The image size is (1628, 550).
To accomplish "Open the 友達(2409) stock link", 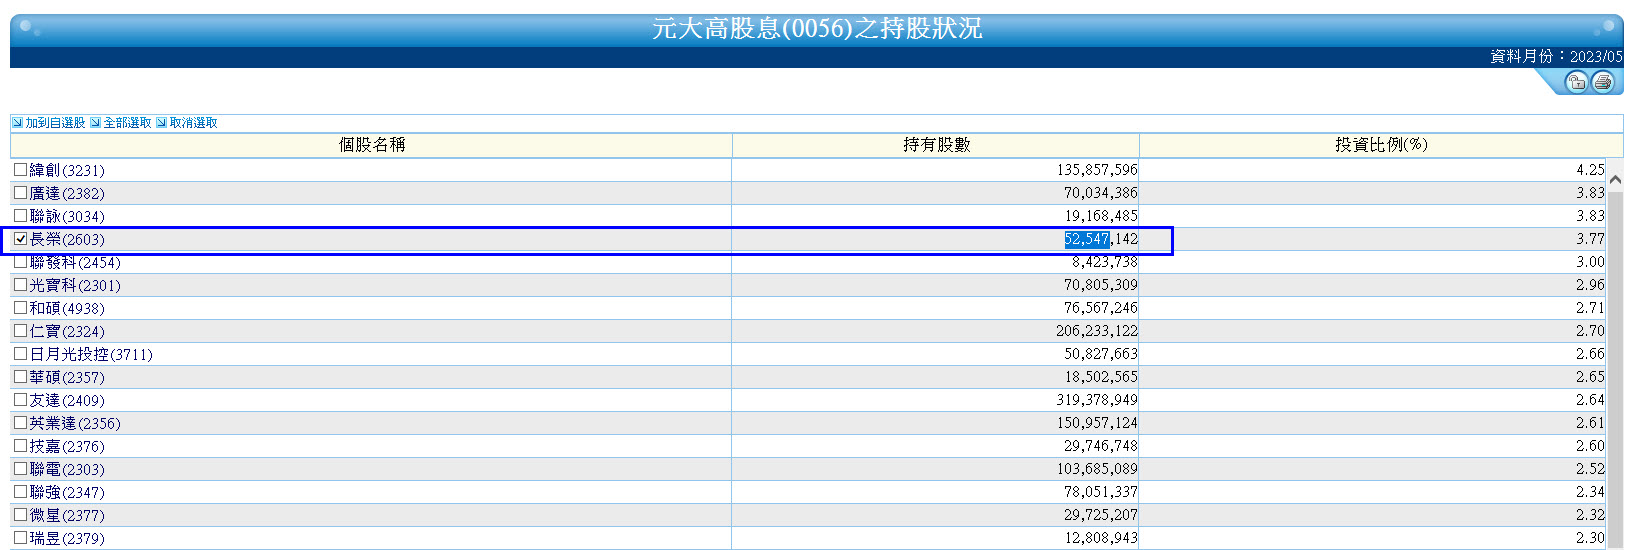I will tap(67, 401).
